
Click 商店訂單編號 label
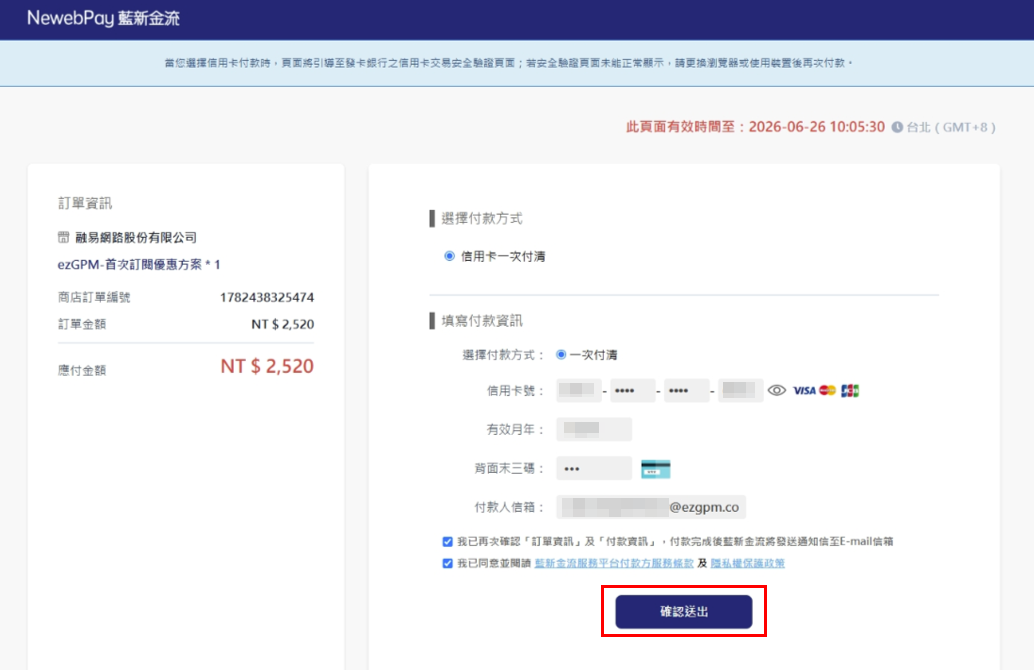pos(94,297)
